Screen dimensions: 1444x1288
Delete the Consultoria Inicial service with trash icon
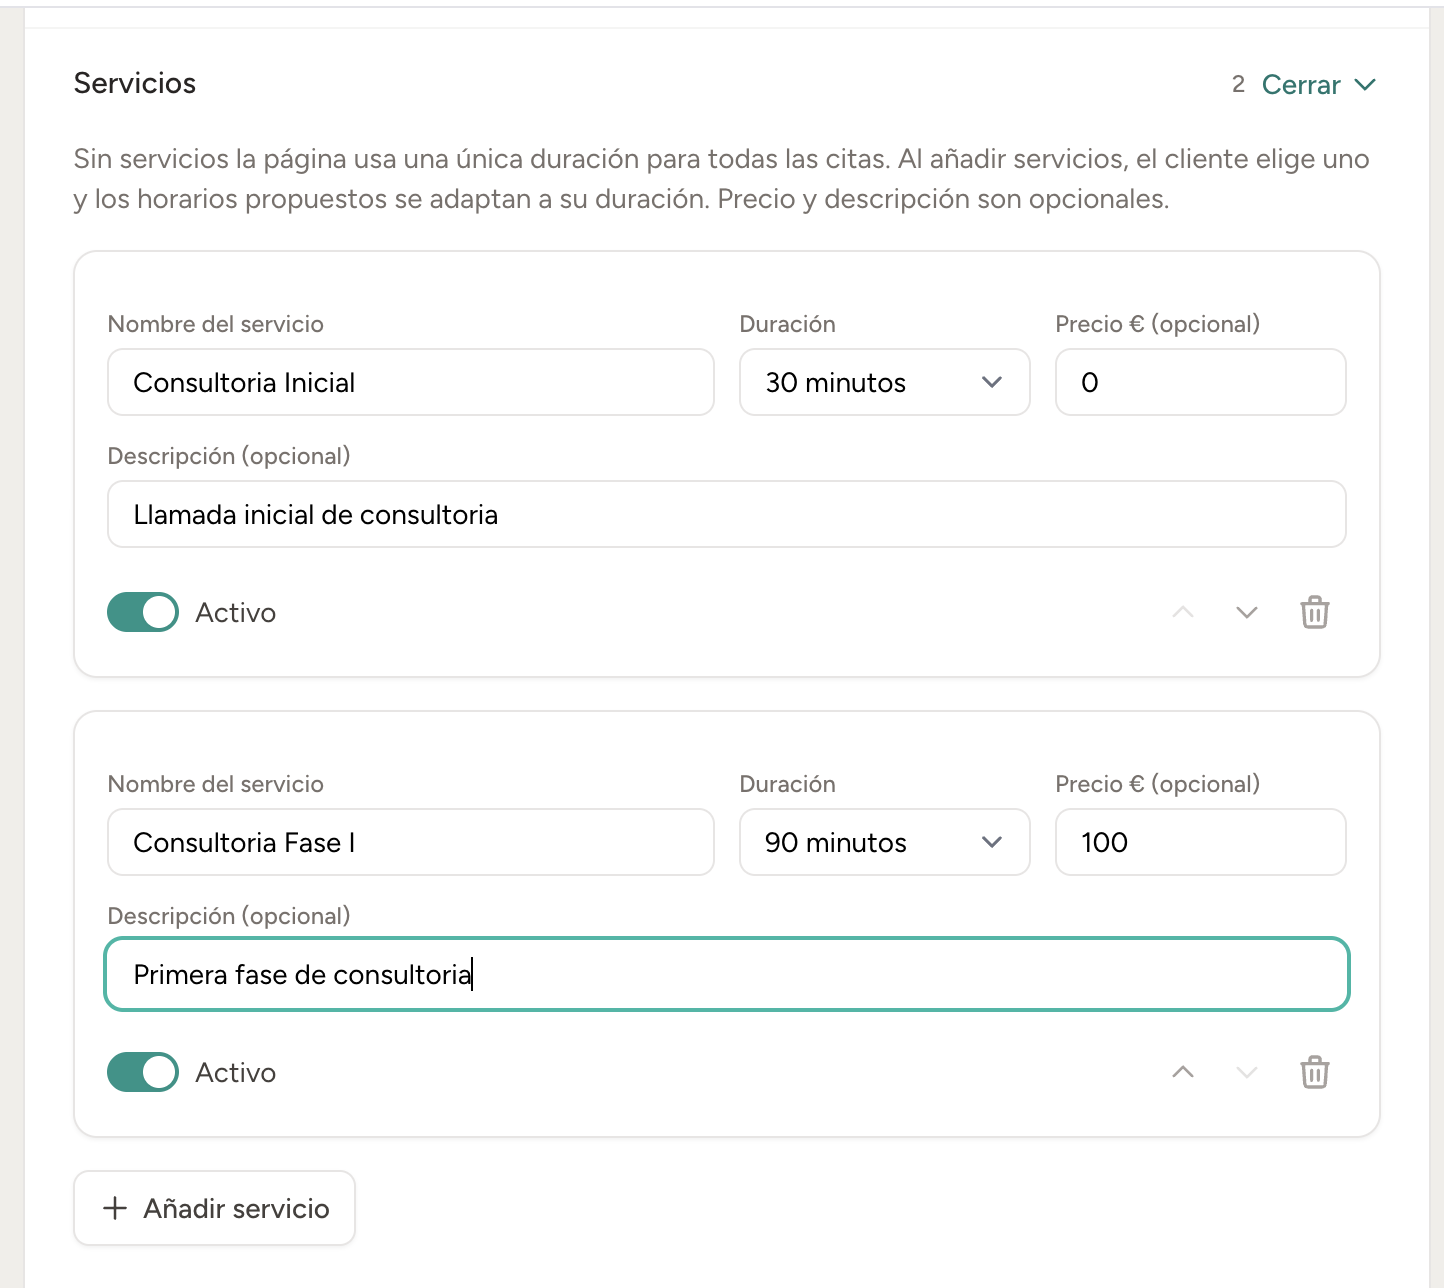click(x=1314, y=612)
